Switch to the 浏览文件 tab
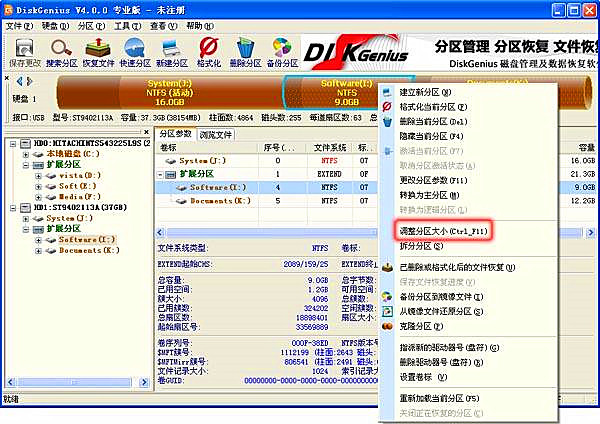 coord(216,135)
